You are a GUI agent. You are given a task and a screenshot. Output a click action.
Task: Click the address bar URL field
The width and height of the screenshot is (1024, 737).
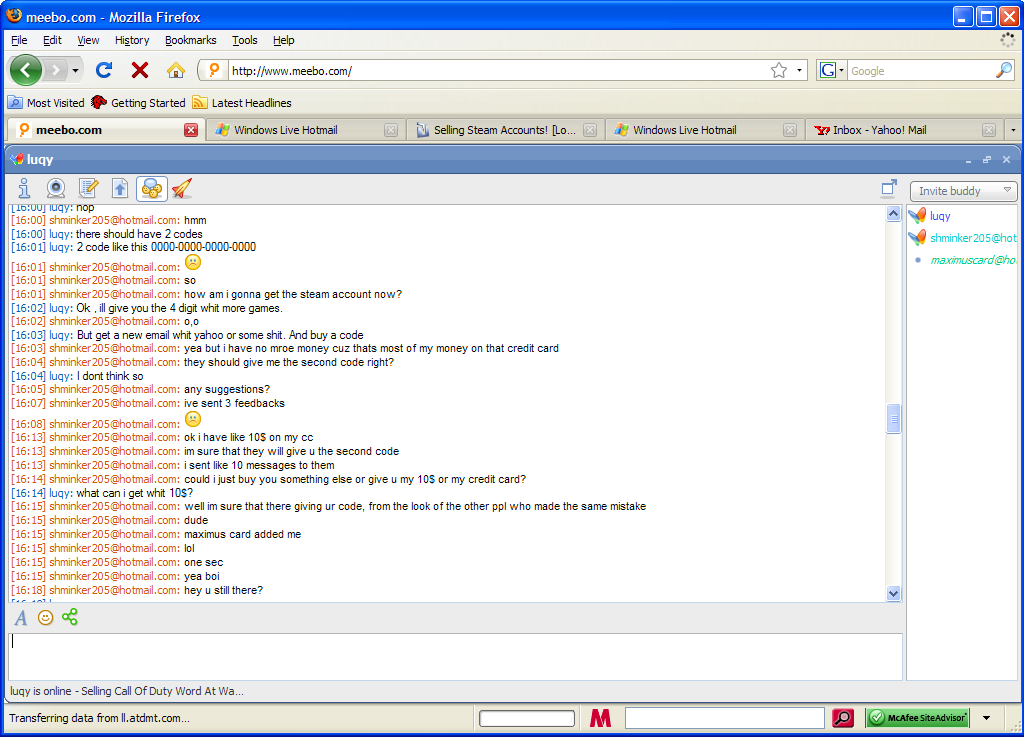pyautogui.click(x=498, y=71)
